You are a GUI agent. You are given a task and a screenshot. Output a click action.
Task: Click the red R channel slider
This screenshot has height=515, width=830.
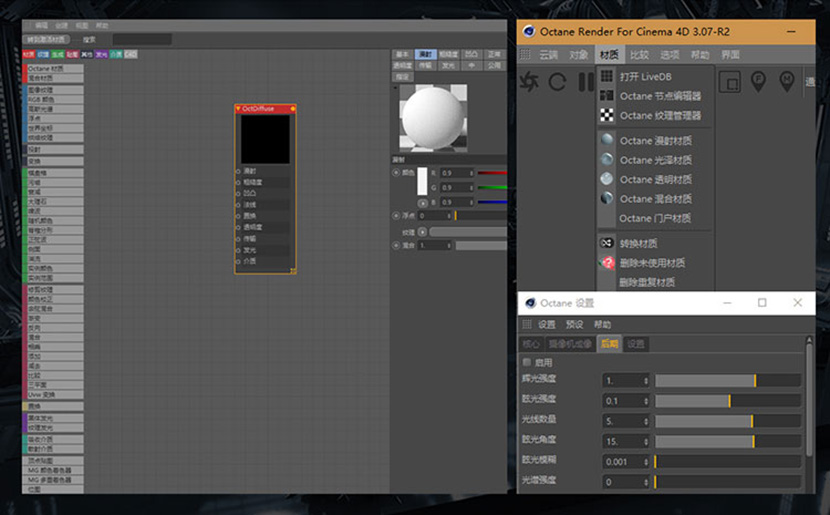click(x=492, y=173)
